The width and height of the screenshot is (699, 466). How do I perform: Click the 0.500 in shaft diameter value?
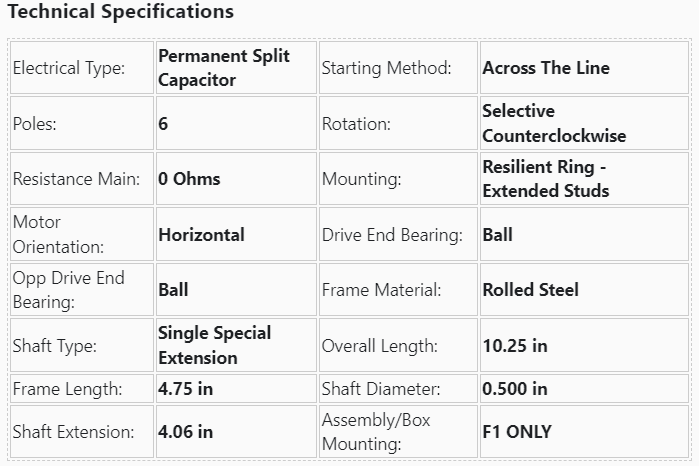click(514, 389)
